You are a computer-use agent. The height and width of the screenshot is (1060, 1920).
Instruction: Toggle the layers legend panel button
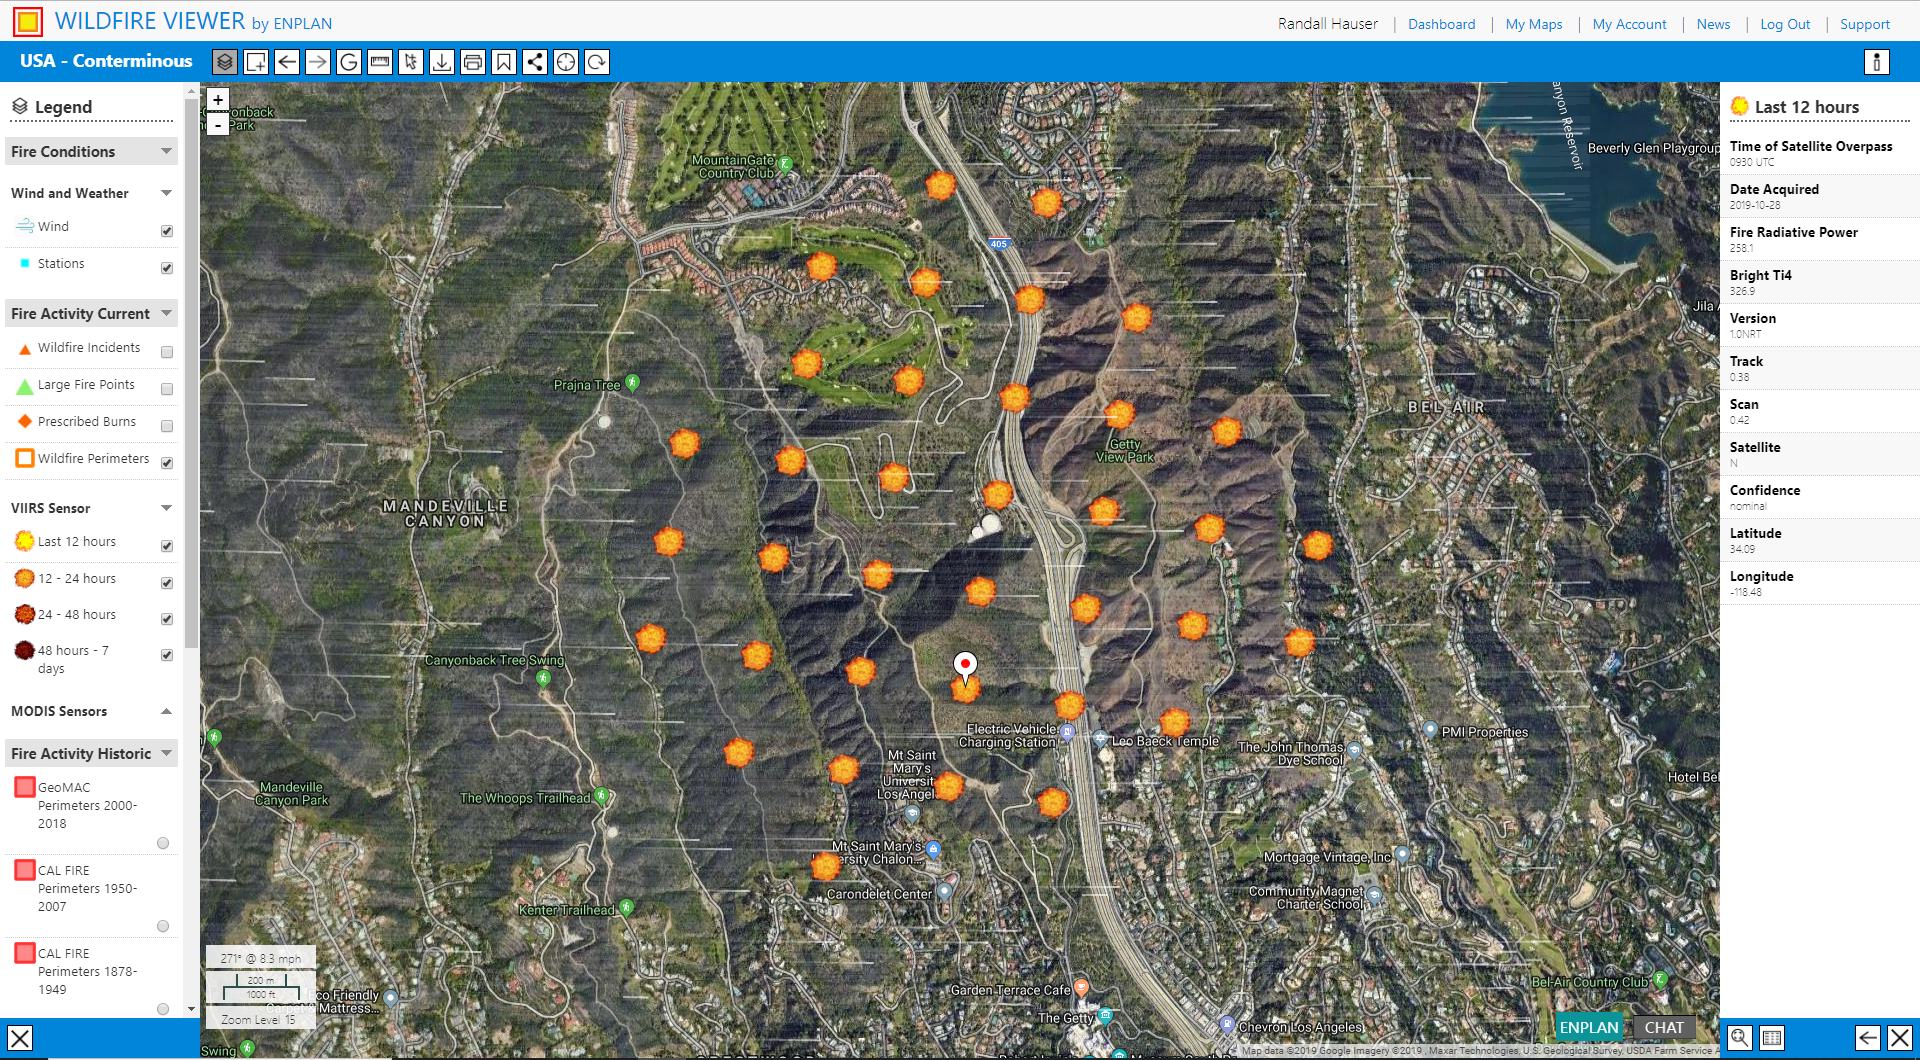[x=225, y=62]
